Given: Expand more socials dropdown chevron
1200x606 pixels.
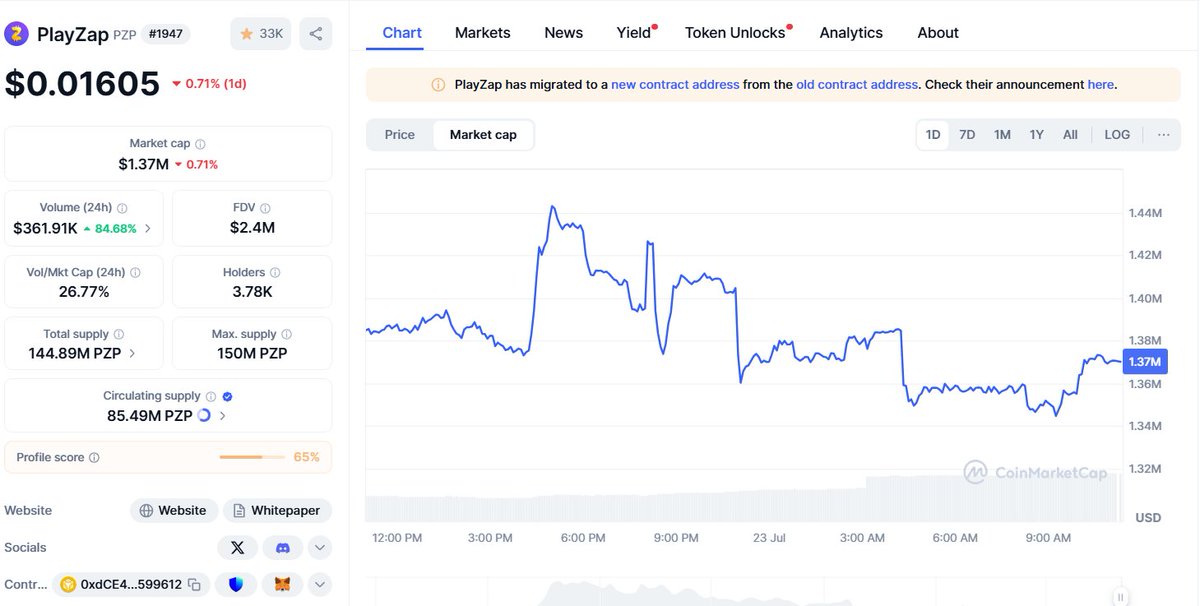Looking at the screenshot, I should [x=319, y=547].
